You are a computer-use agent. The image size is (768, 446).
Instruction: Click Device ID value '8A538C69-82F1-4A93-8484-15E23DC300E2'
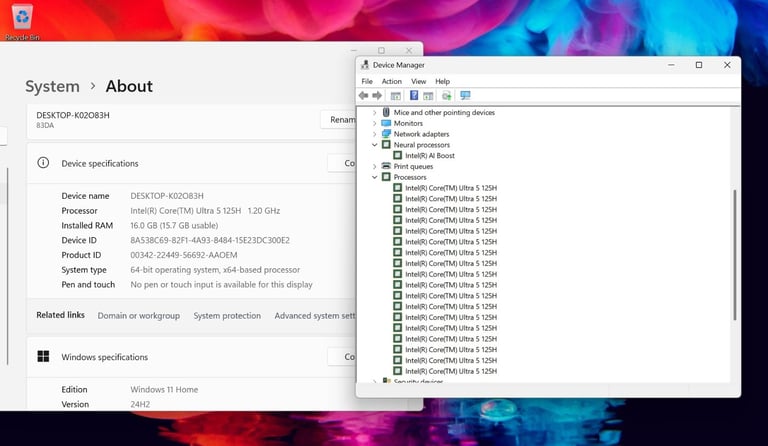[210, 240]
